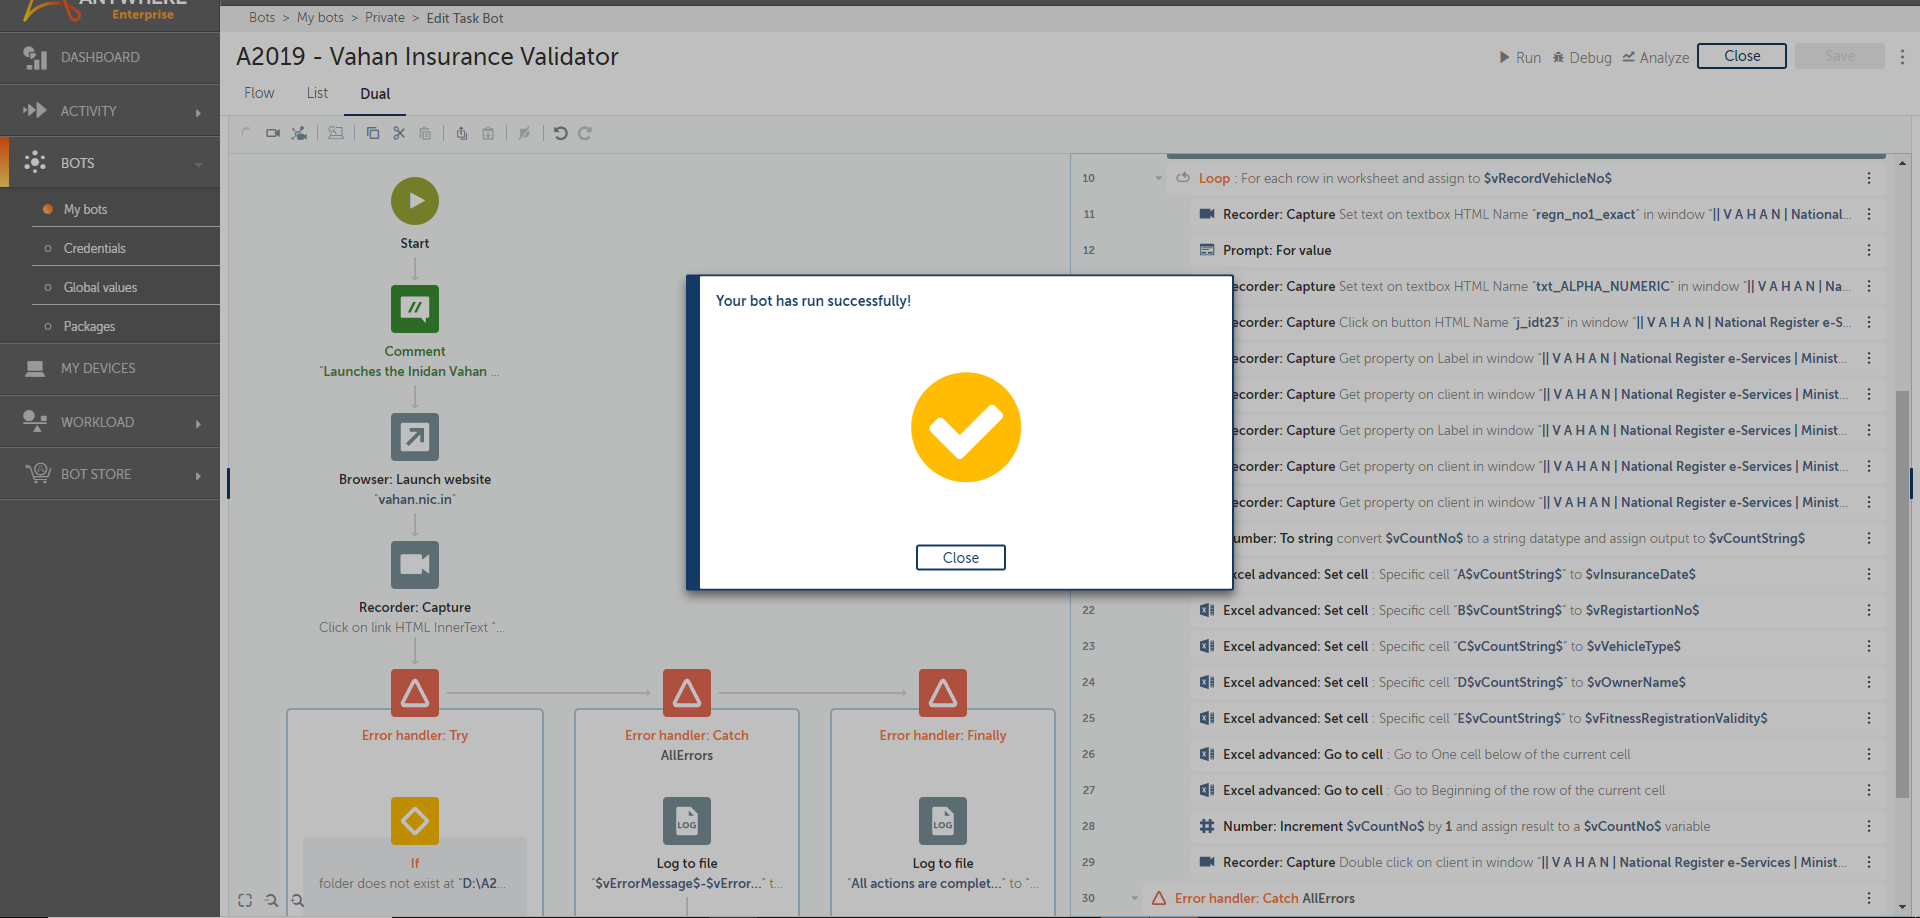Viewport: 1920px width, 918px height.
Task: Click the zoom out magnifier icon
Action: (x=271, y=900)
